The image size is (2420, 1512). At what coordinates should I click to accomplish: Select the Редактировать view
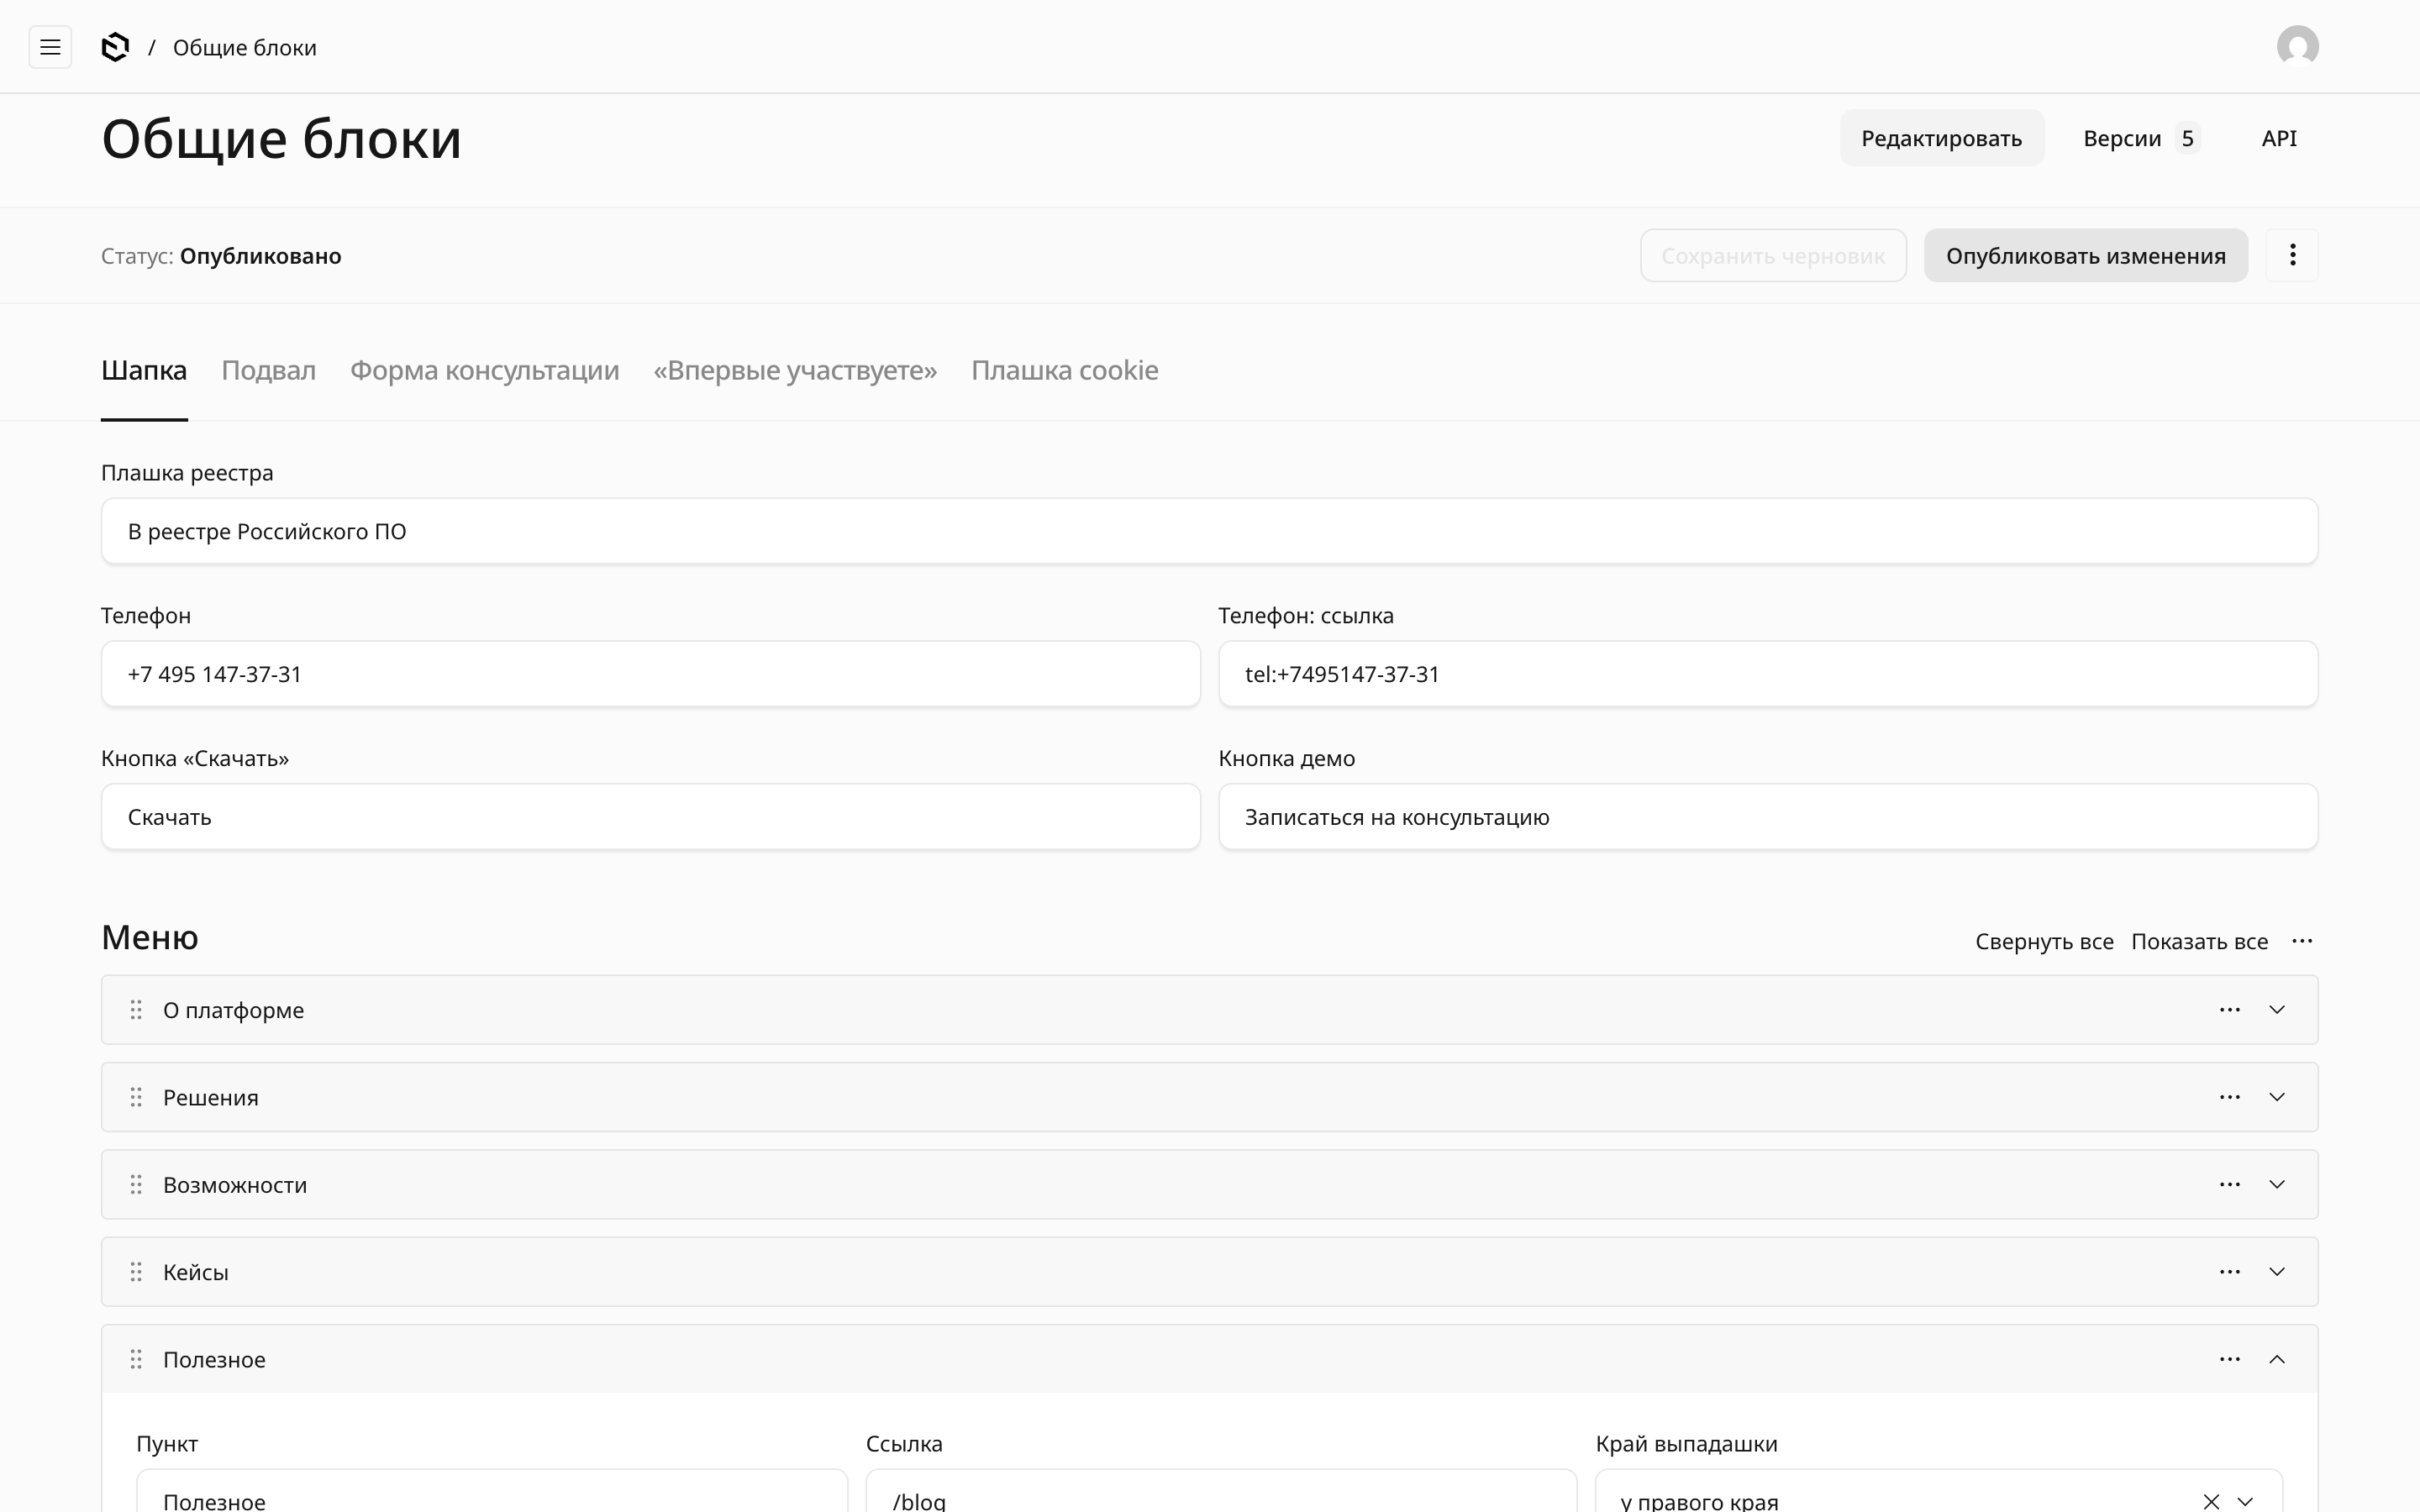click(x=1941, y=138)
